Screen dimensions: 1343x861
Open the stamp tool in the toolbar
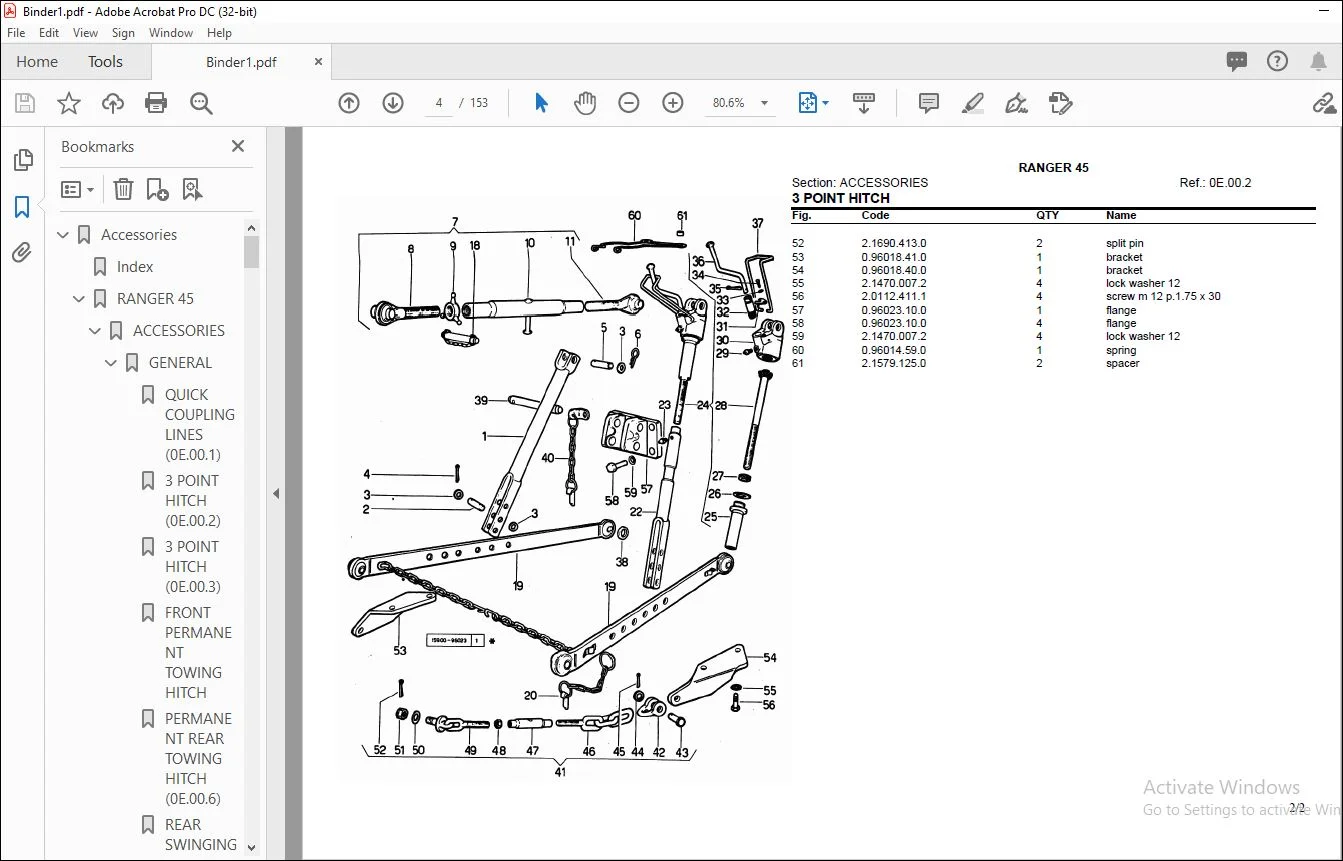1060,103
